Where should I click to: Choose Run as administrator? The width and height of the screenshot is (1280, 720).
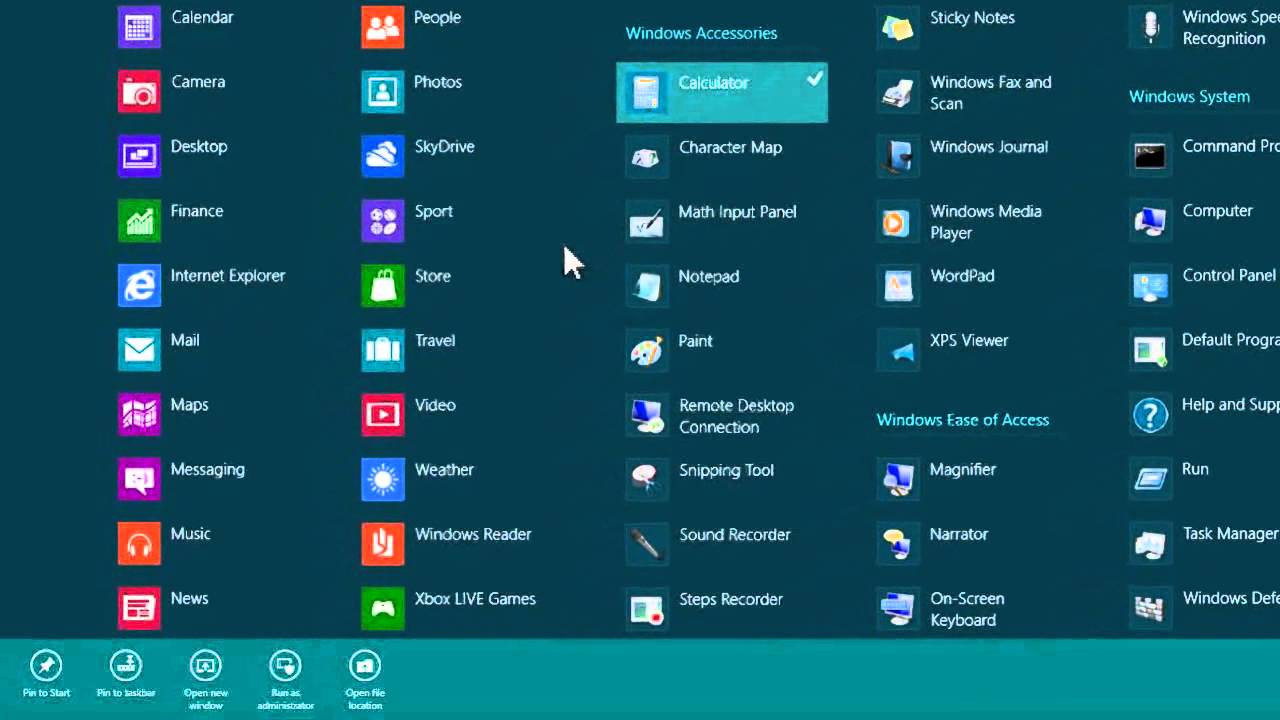(x=285, y=680)
